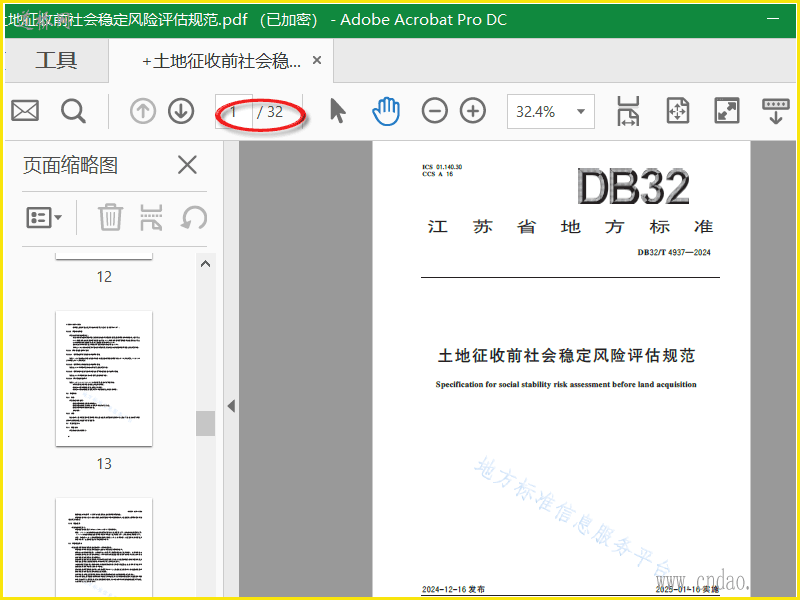Select page 13 thumbnail
Screen dimensions: 800x600
click(x=104, y=379)
